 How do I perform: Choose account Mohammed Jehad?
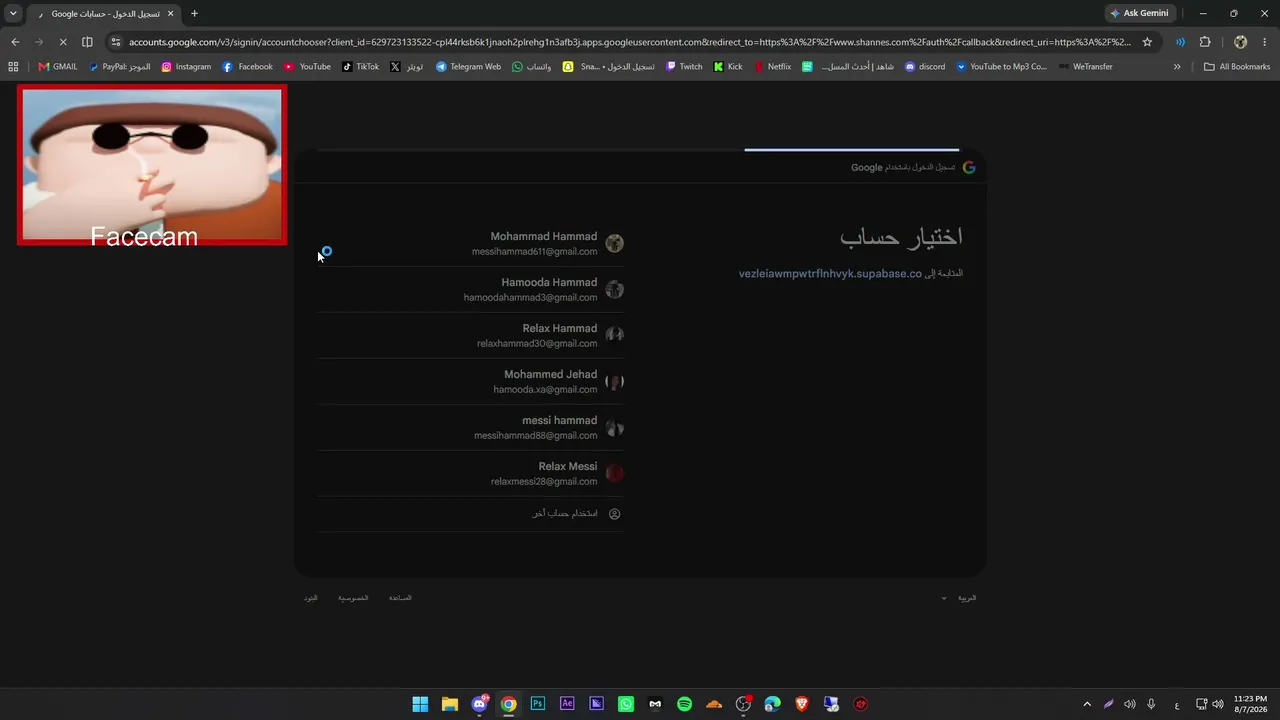470,381
